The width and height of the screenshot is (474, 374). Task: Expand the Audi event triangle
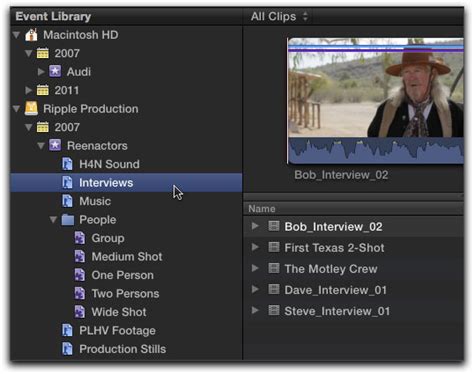[x=41, y=71]
